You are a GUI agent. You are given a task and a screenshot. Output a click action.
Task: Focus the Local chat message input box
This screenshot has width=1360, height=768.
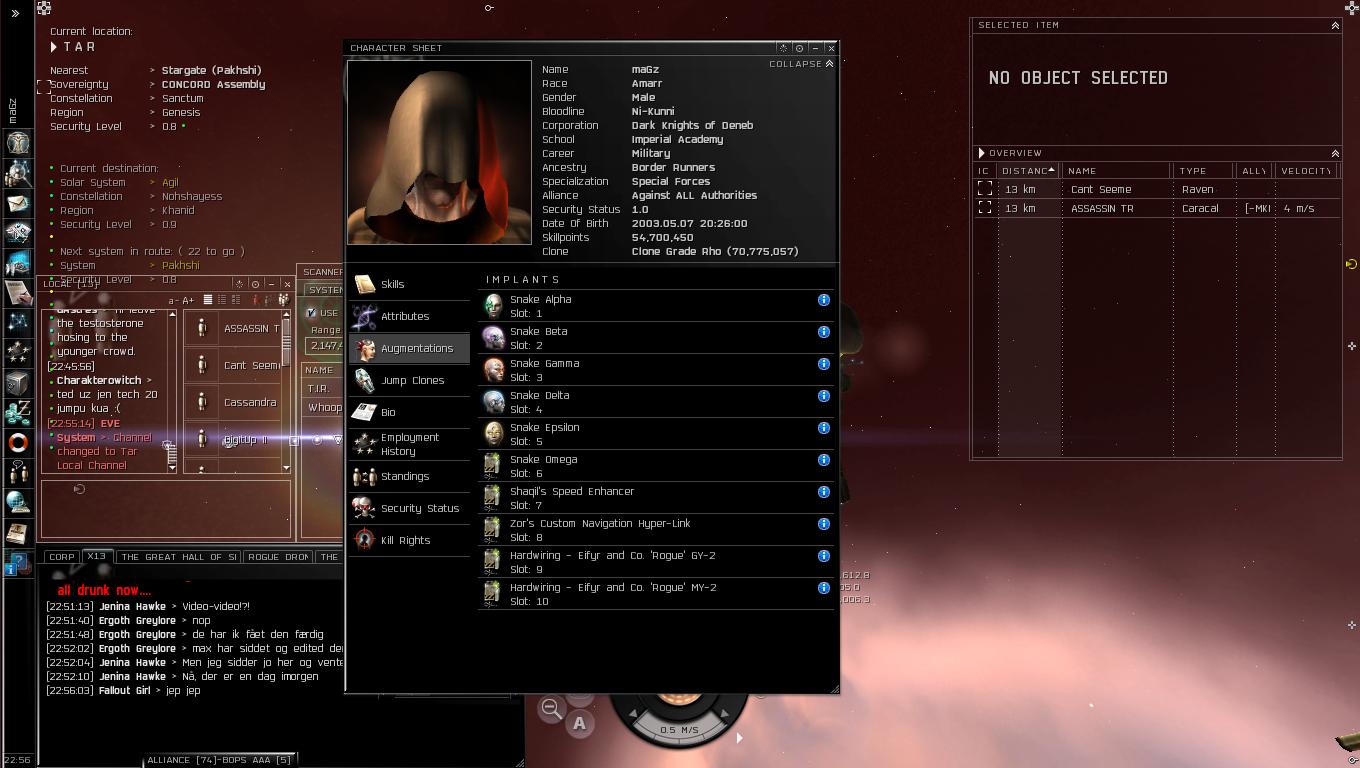166,509
